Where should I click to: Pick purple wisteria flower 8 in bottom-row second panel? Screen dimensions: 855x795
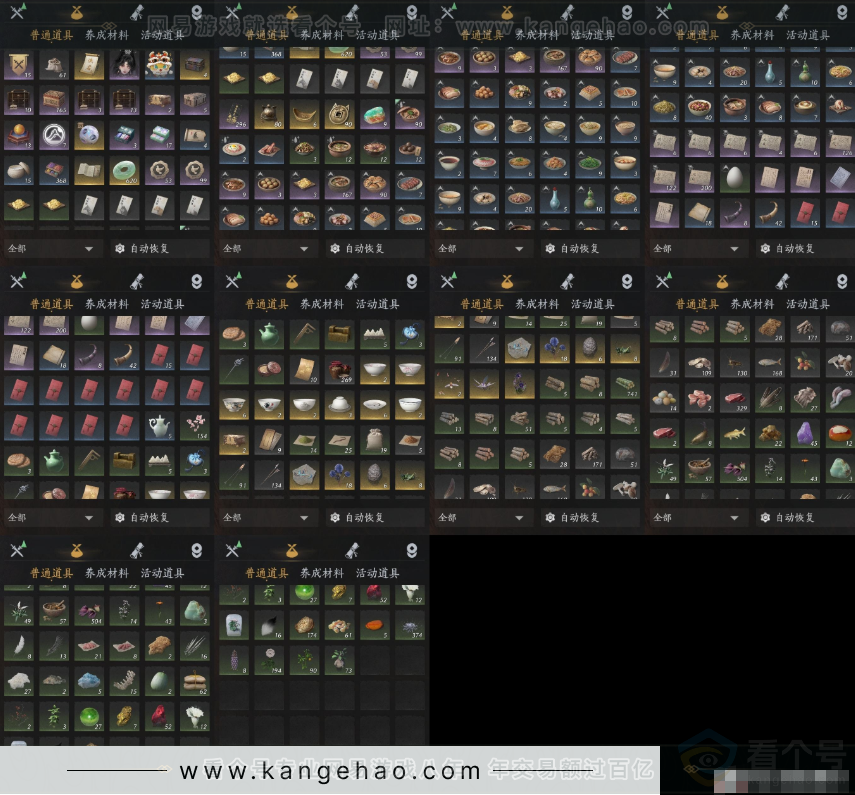[234, 661]
